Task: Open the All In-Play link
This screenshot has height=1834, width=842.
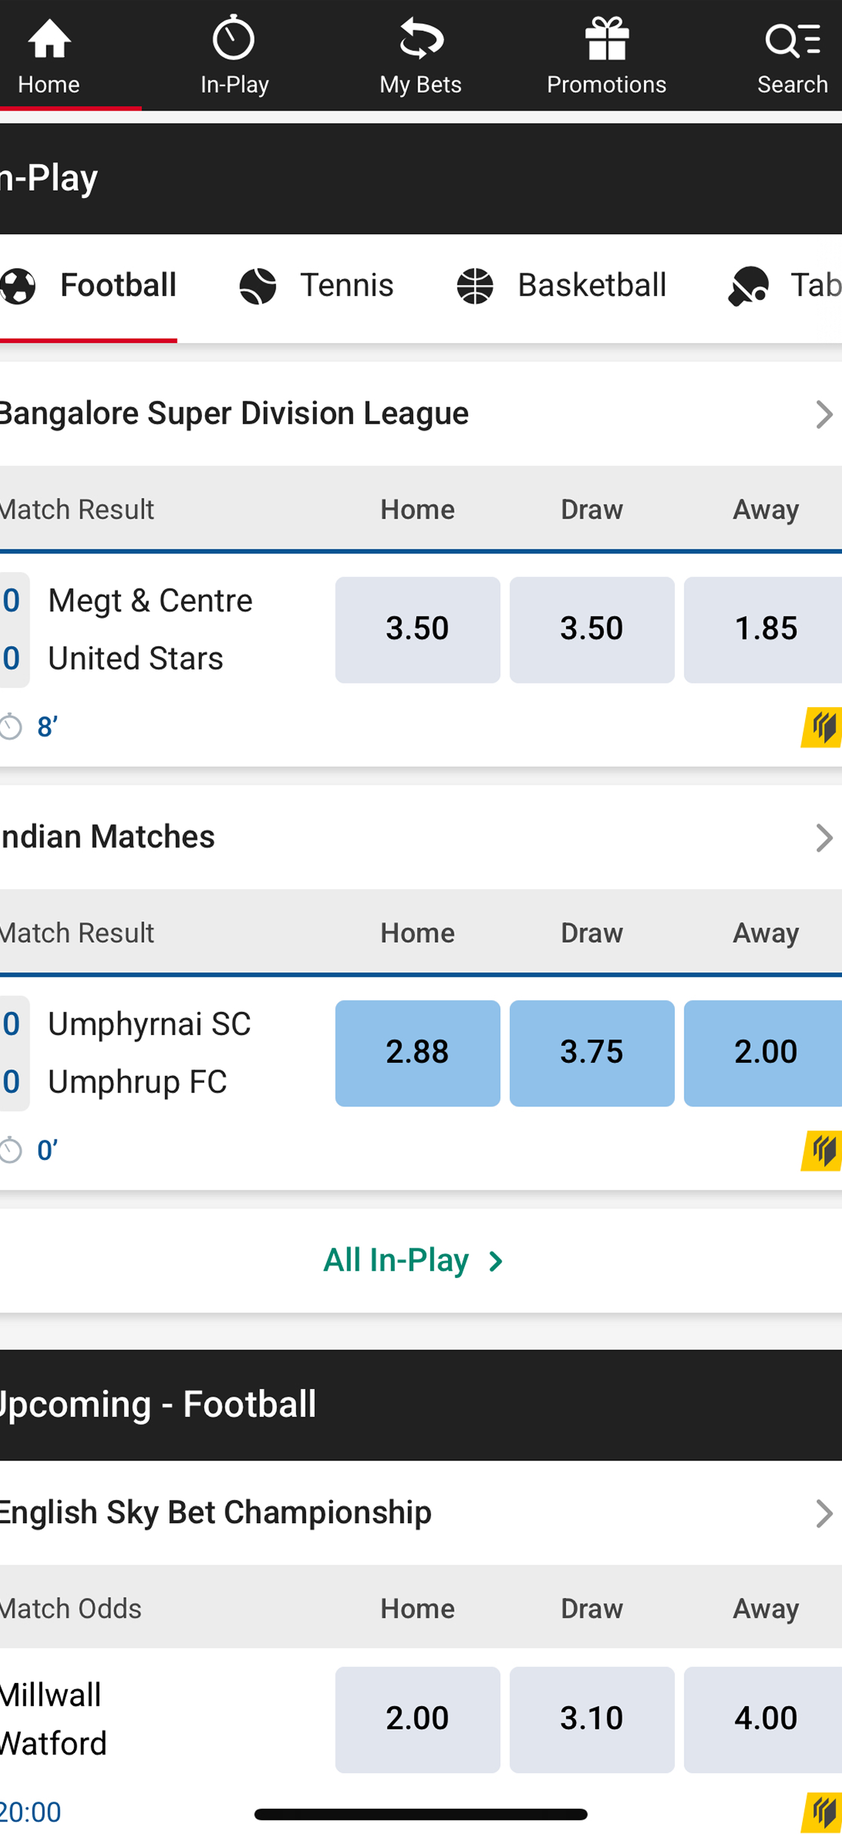Action: tap(414, 1260)
